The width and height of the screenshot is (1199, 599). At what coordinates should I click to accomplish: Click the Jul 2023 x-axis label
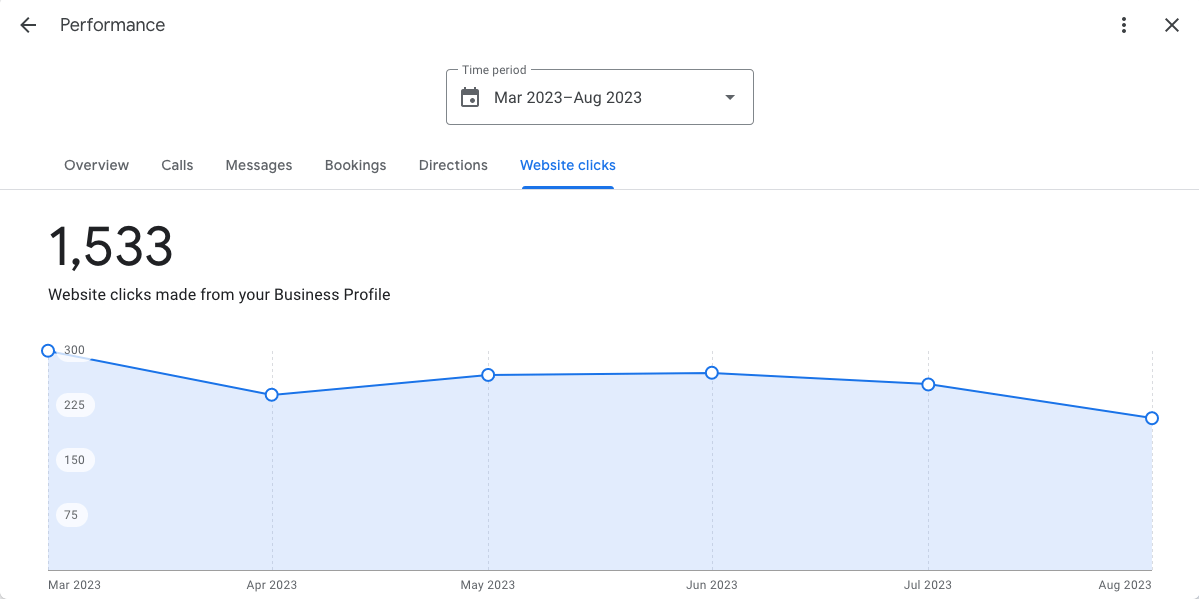click(x=928, y=585)
